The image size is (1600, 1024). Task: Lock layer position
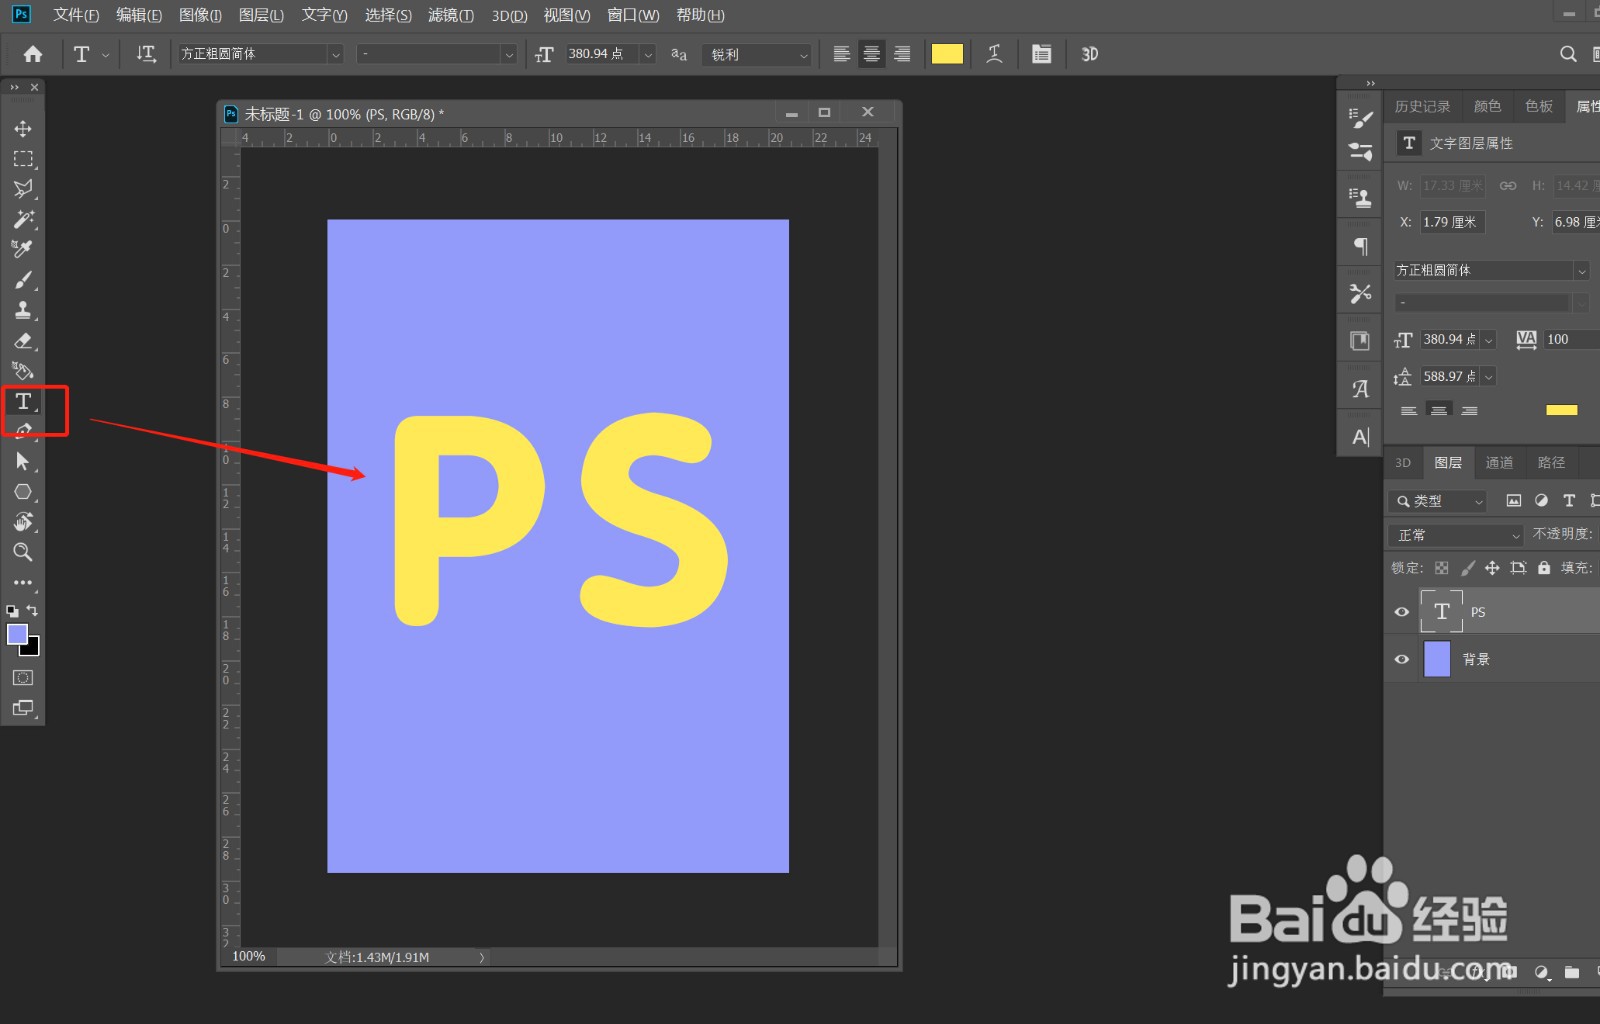[1492, 568]
